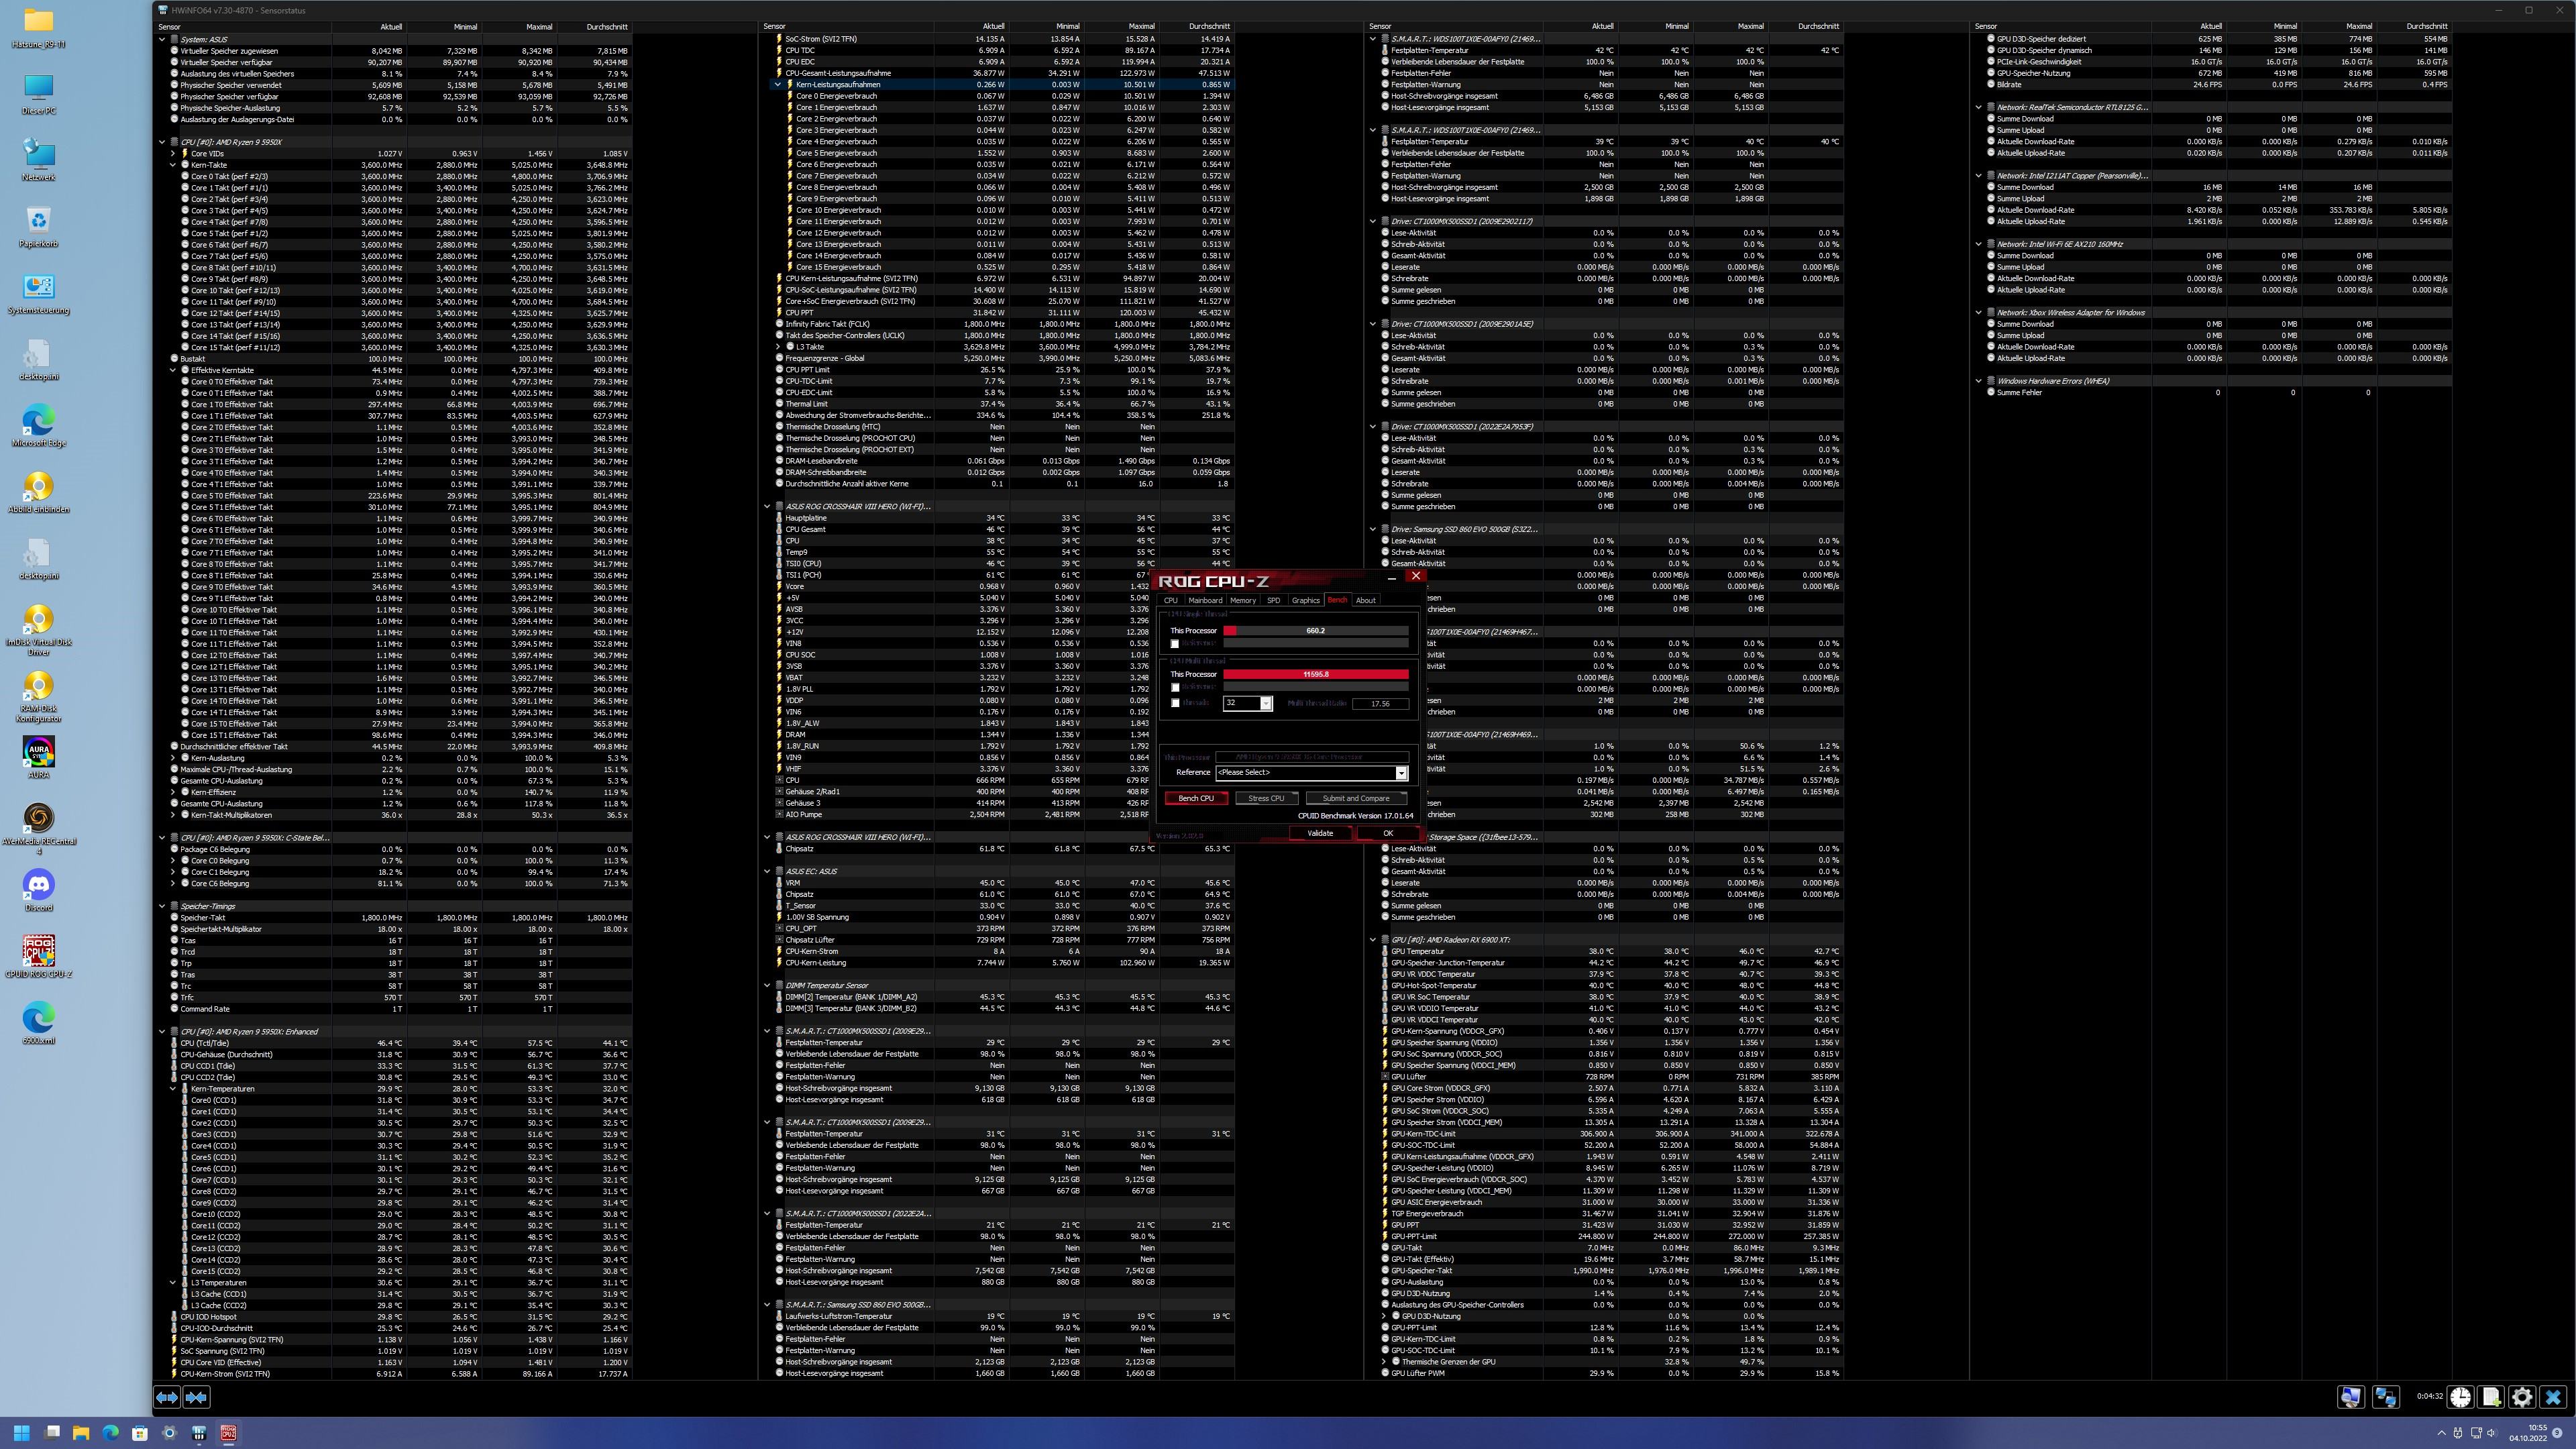This screenshot has height=1449, width=2576.
Task: Collapse the Kern-Takte tree node
Action: [x=173, y=165]
